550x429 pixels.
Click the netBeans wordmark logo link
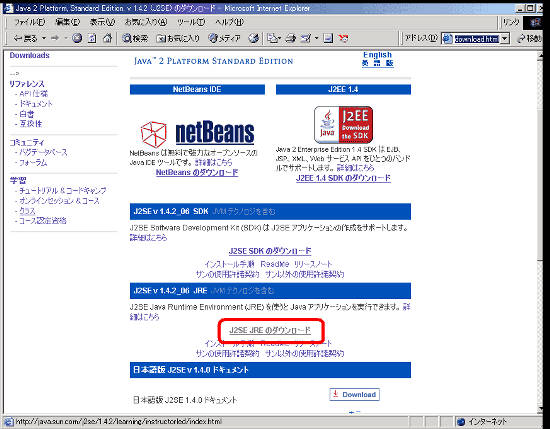pyautogui.click(x=215, y=132)
